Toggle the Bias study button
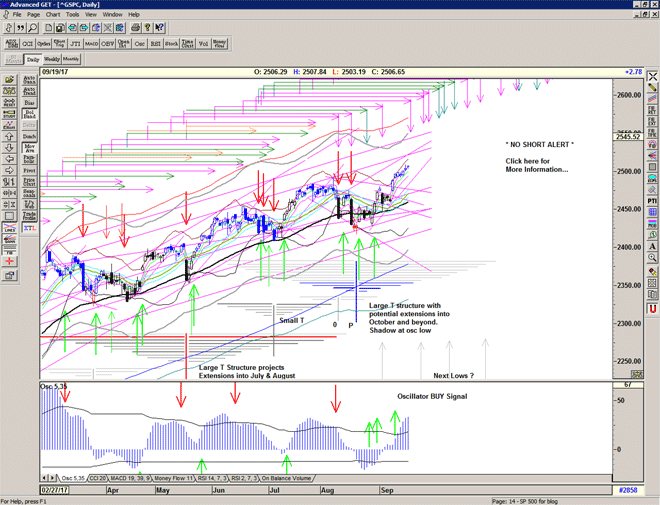 pyautogui.click(x=30, y=101)
